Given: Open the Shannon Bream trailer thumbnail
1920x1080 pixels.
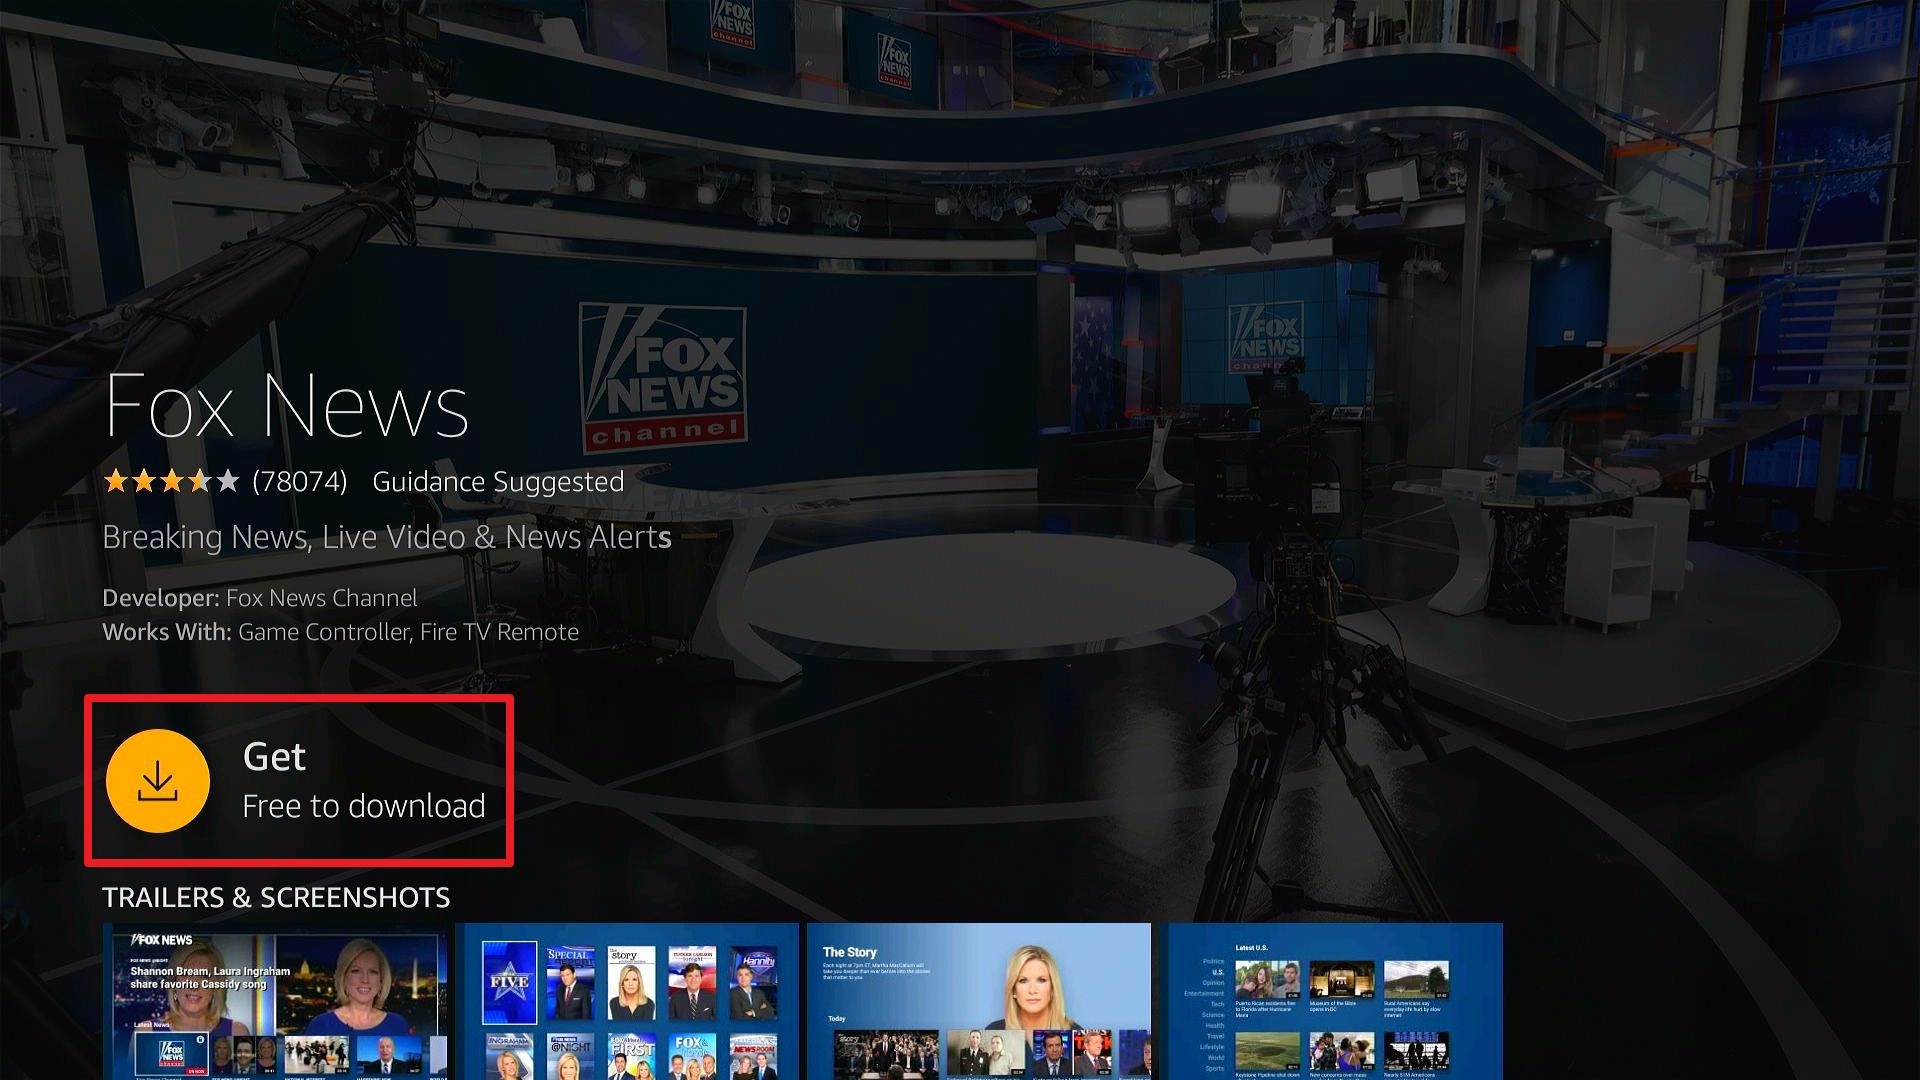Looking at the screenshot, I should point(275,1001).
